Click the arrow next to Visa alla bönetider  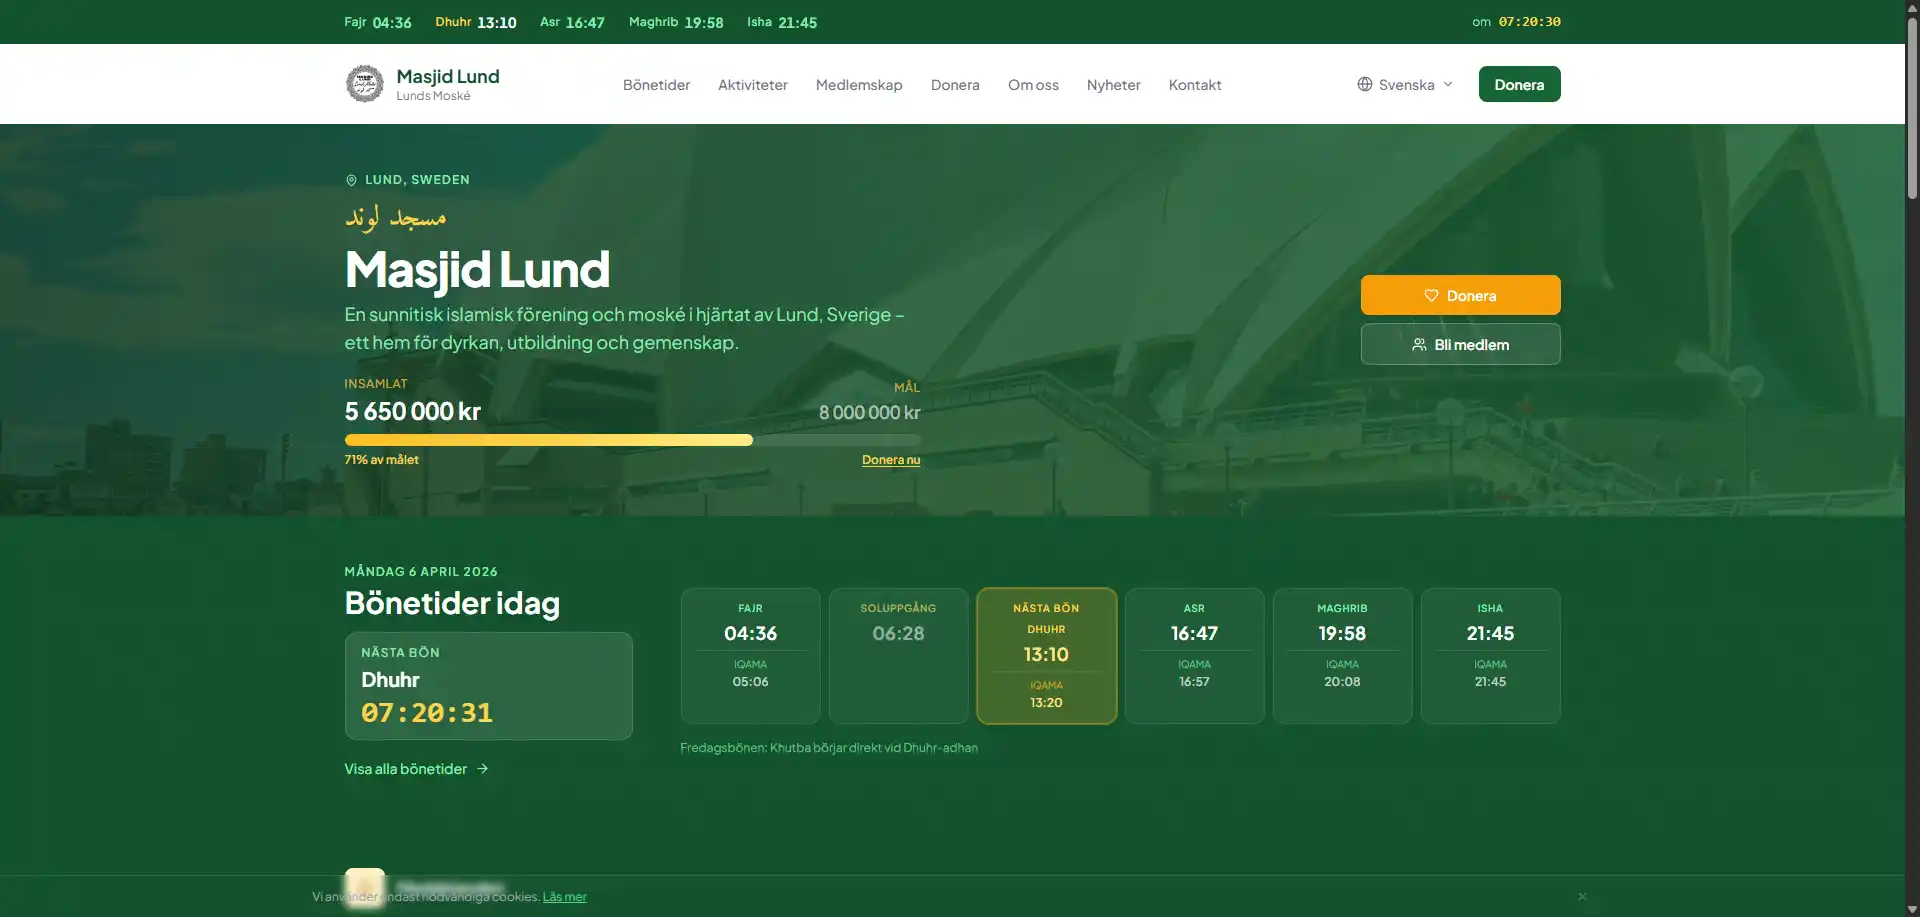coord(483,769)
